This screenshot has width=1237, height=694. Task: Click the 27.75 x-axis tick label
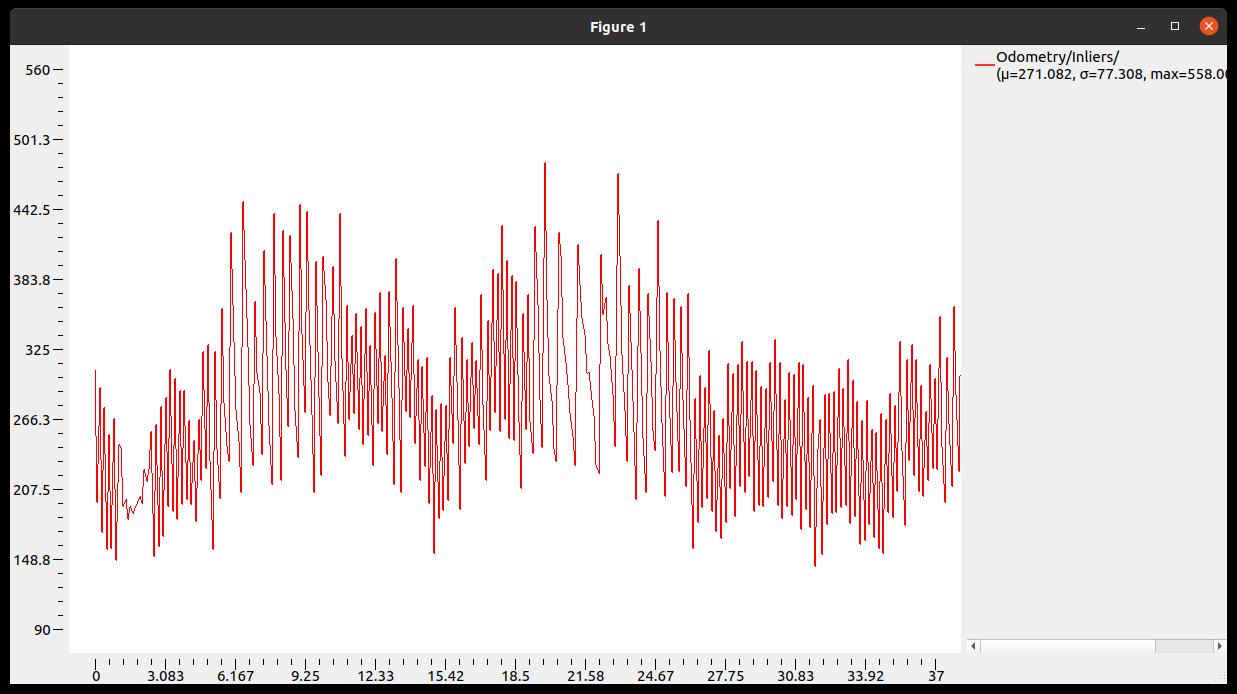725,676
